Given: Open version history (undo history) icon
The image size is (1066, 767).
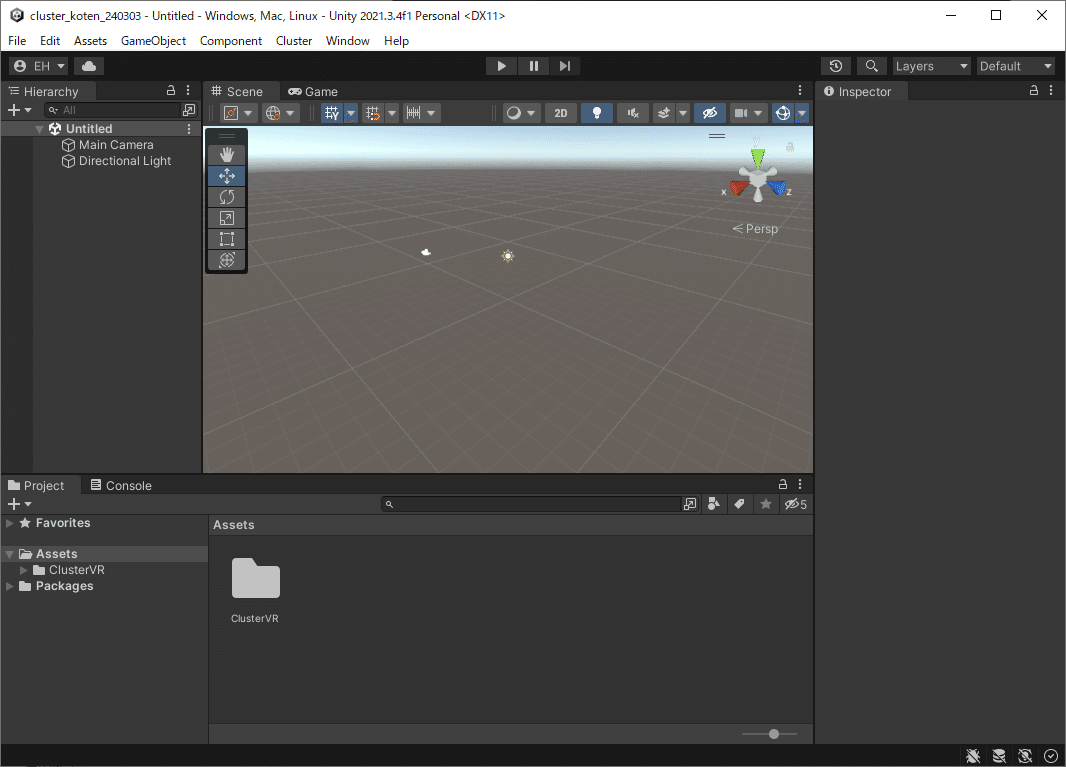Looking at the screenshot, I should click(836, 66).
